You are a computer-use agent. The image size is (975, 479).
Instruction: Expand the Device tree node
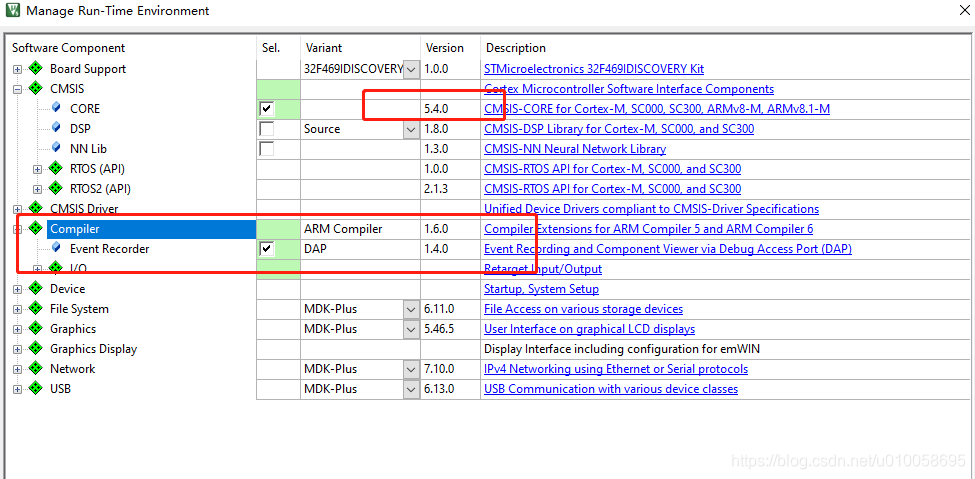17,289
